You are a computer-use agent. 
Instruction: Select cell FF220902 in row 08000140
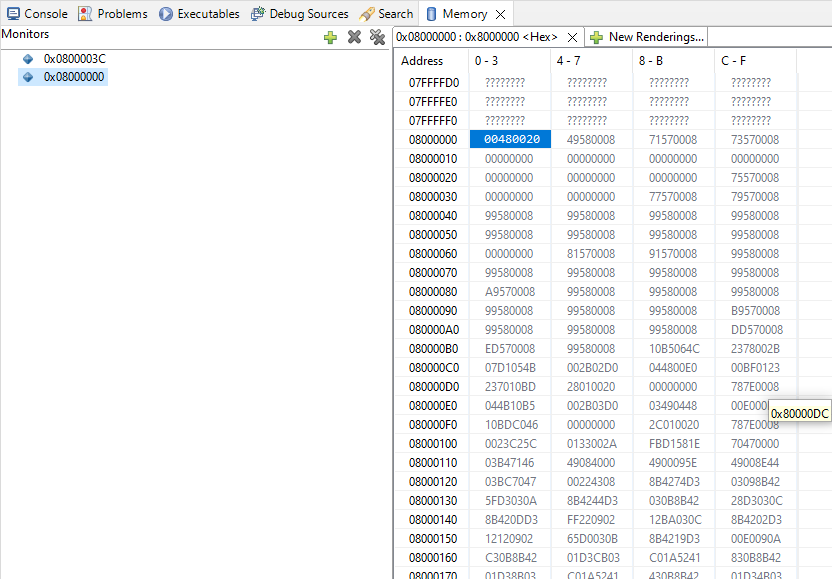[x=592, y=520]
